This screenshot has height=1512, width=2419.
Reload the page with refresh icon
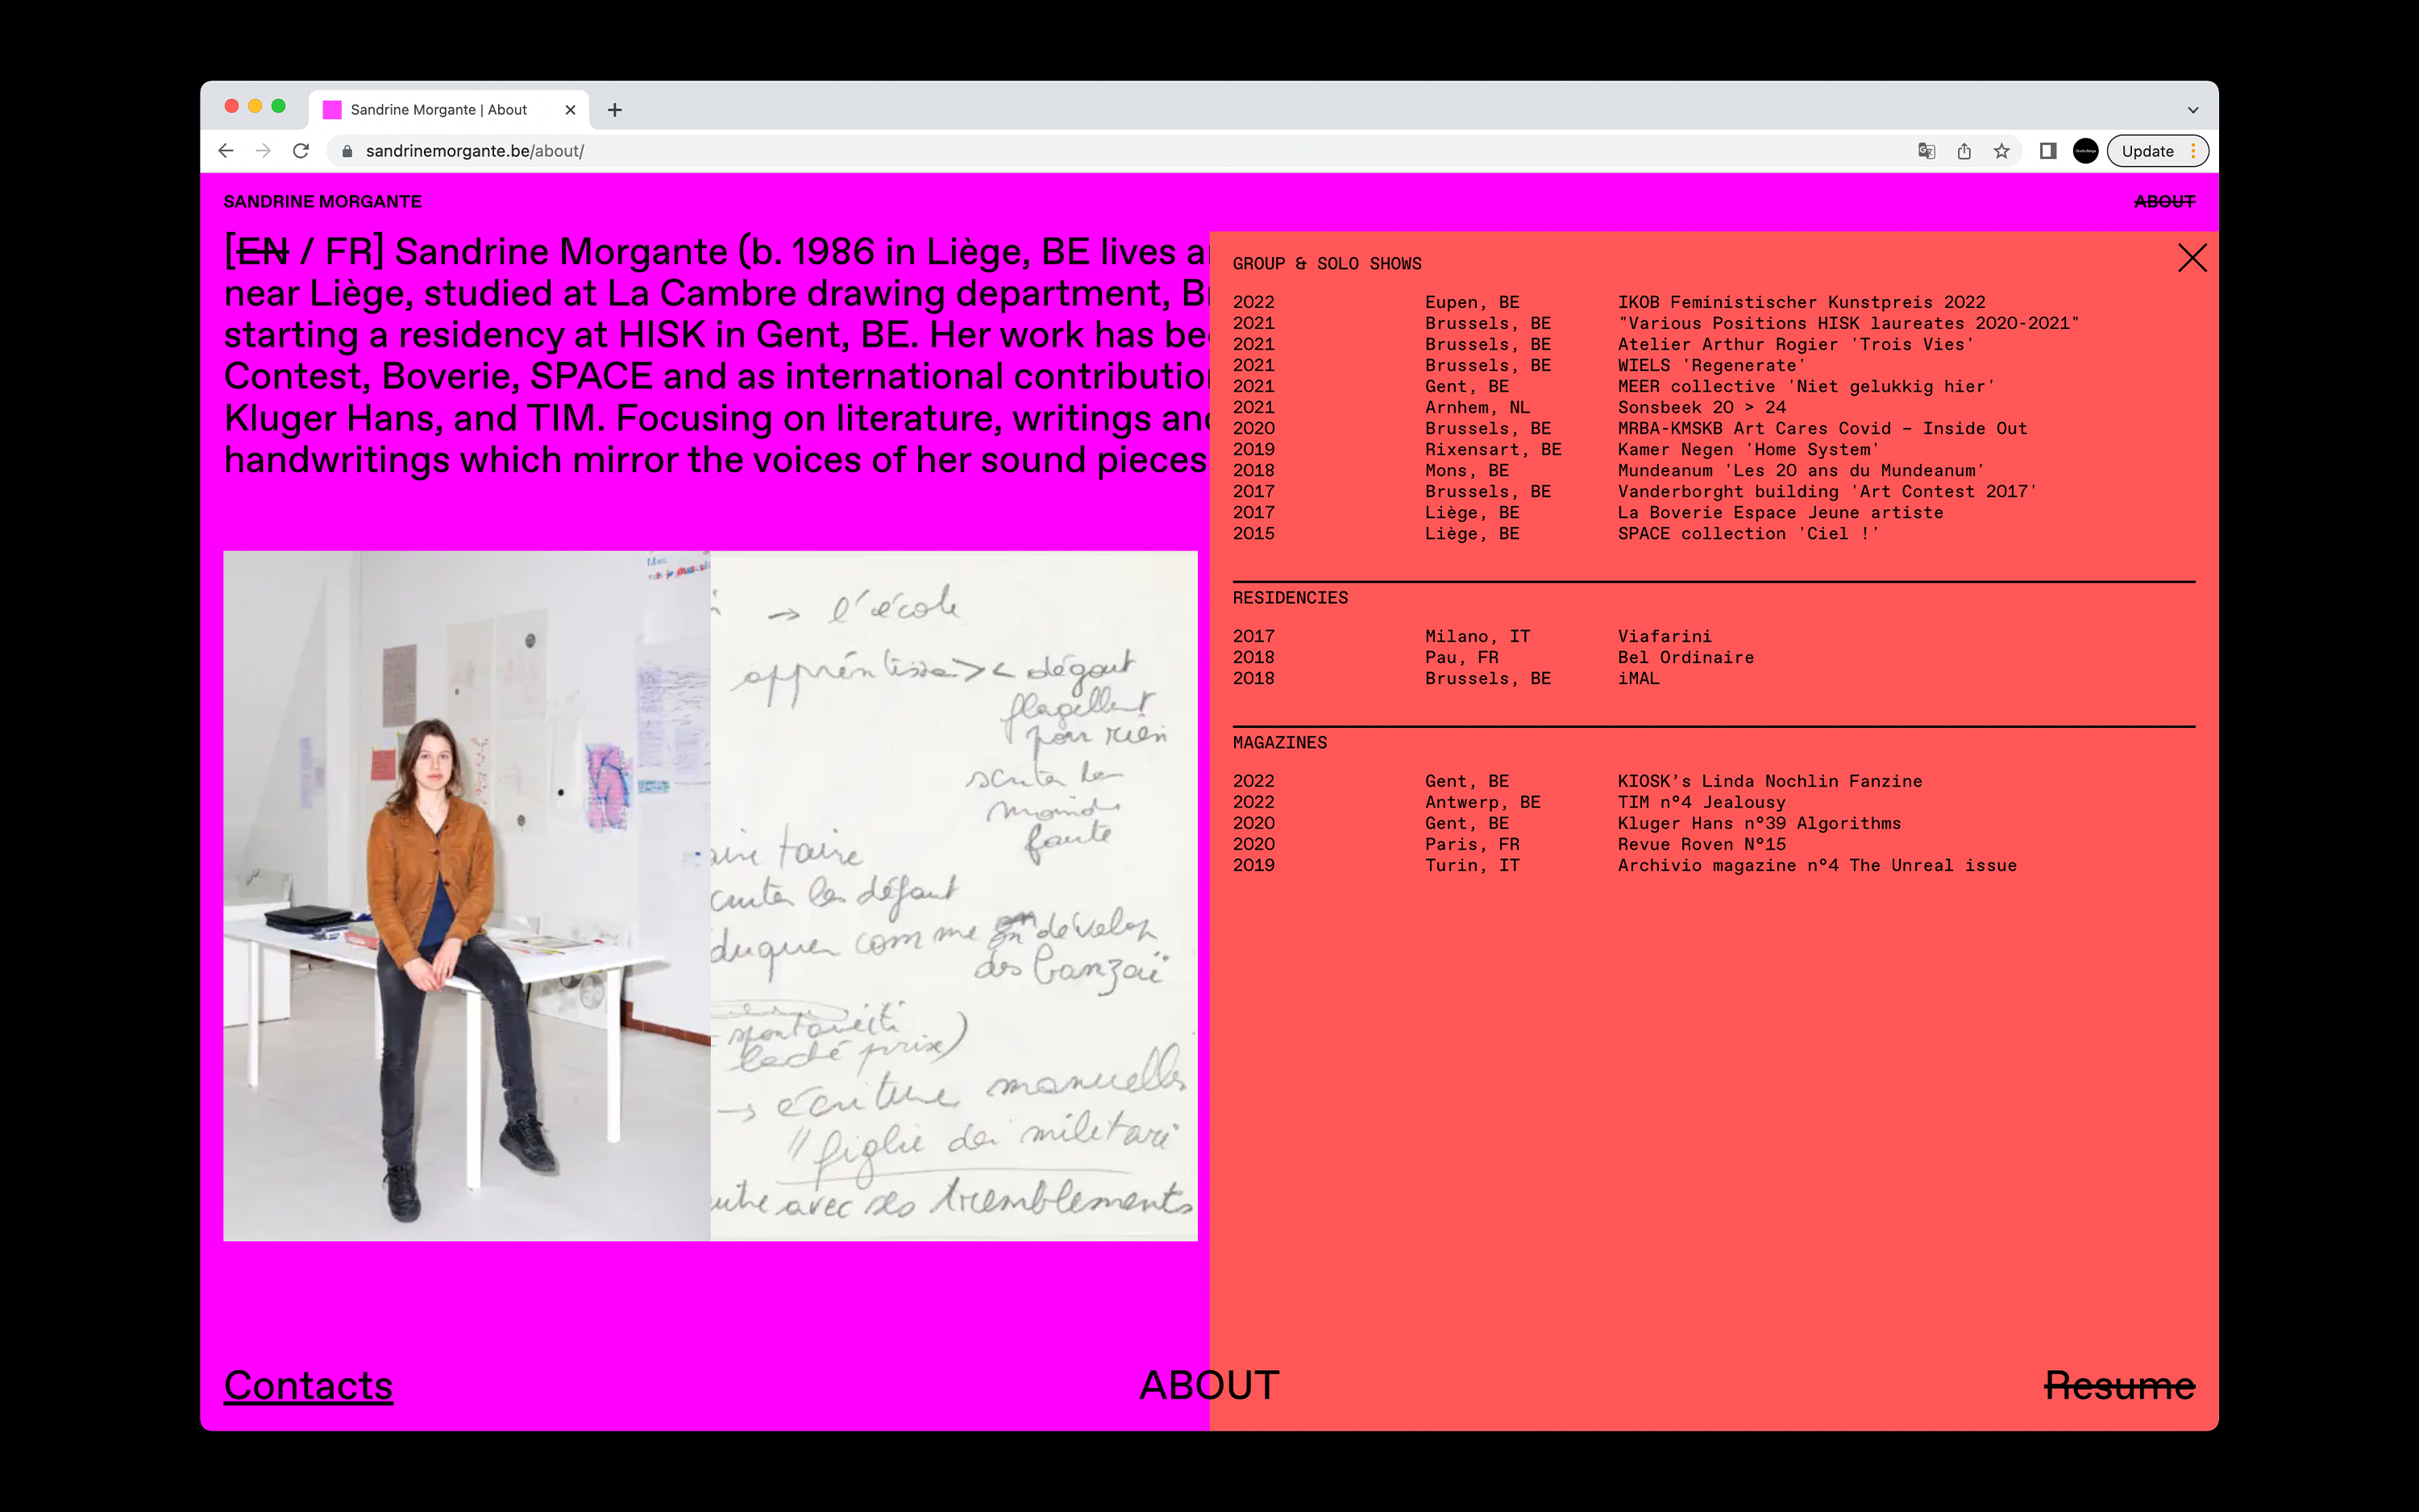[x=301, y=151]
